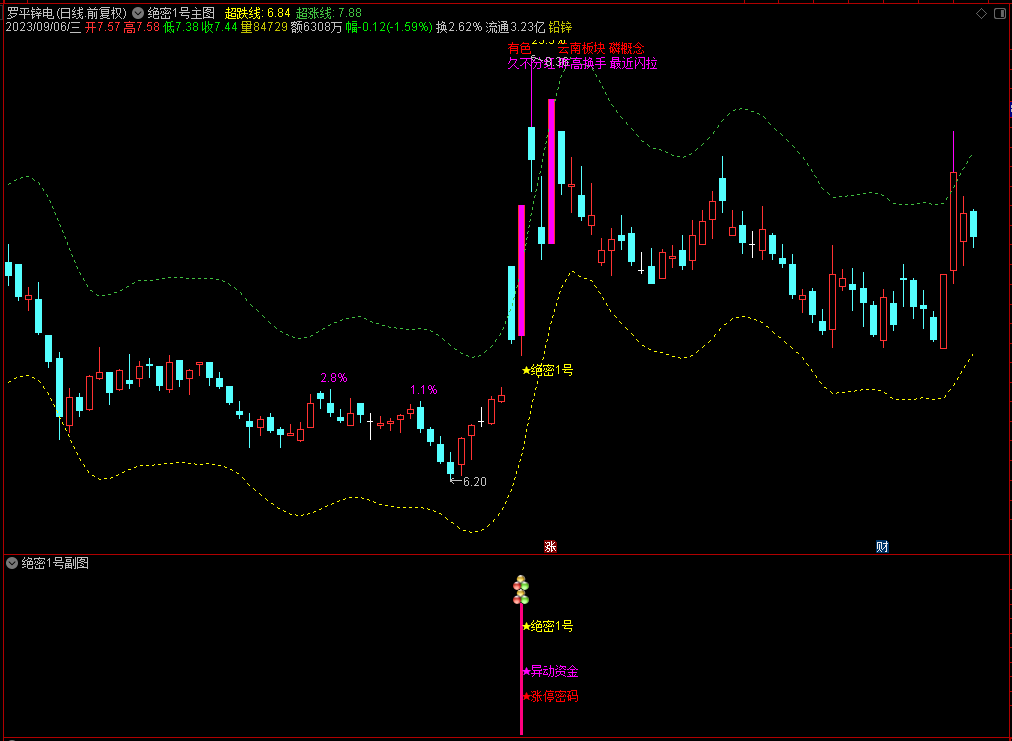Viewport: 1012px width, 741px height.
Task: Click the 超涨线: 7.88 value
Action: [x=329, y=13]
